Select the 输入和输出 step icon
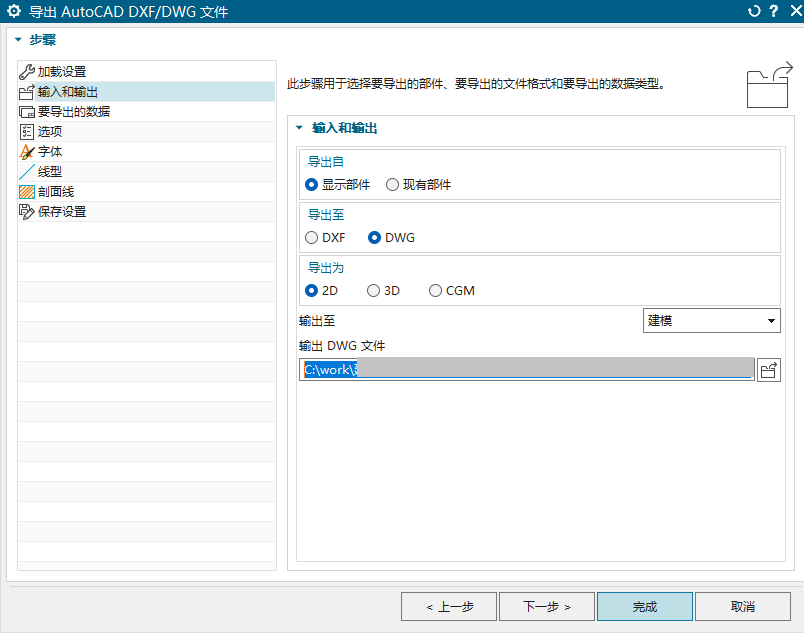Screen dimensions: 804x633 click(x=27, y=91)
